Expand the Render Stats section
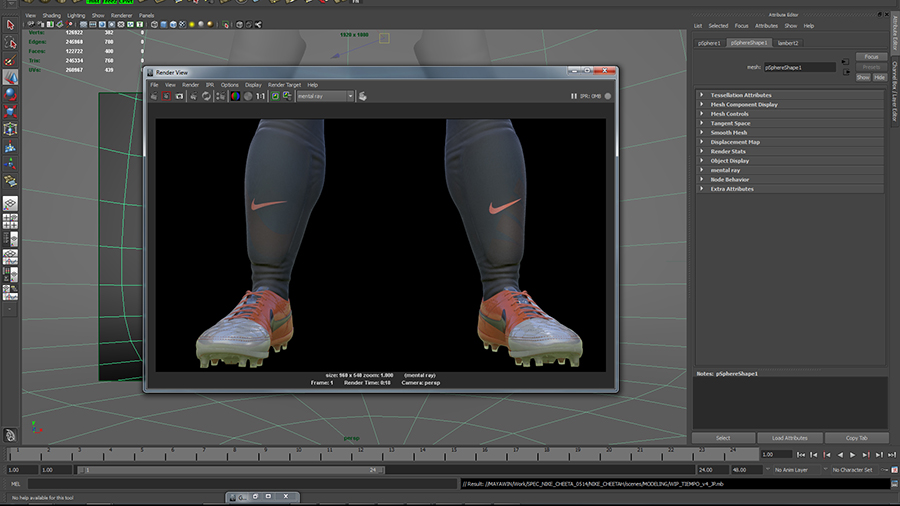 pyautogui.click(x=728, y=151)
